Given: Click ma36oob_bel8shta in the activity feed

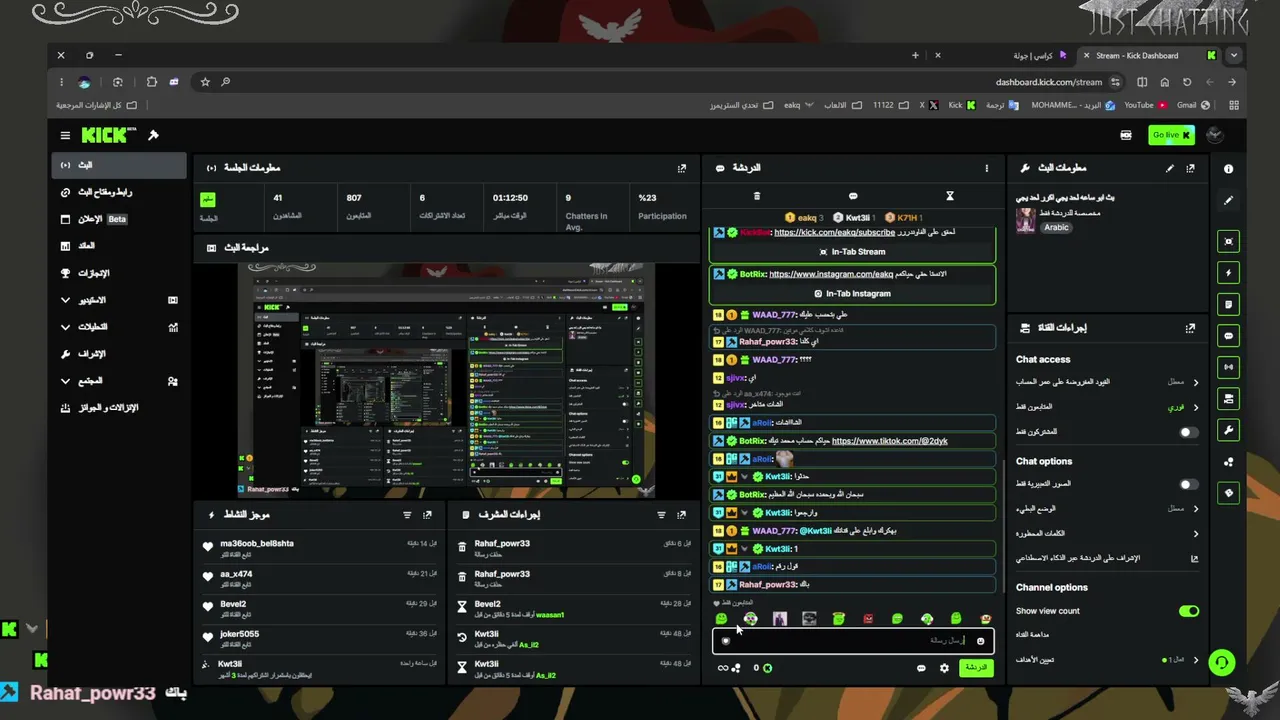Looking at the screenshot, I should [257, 544].
